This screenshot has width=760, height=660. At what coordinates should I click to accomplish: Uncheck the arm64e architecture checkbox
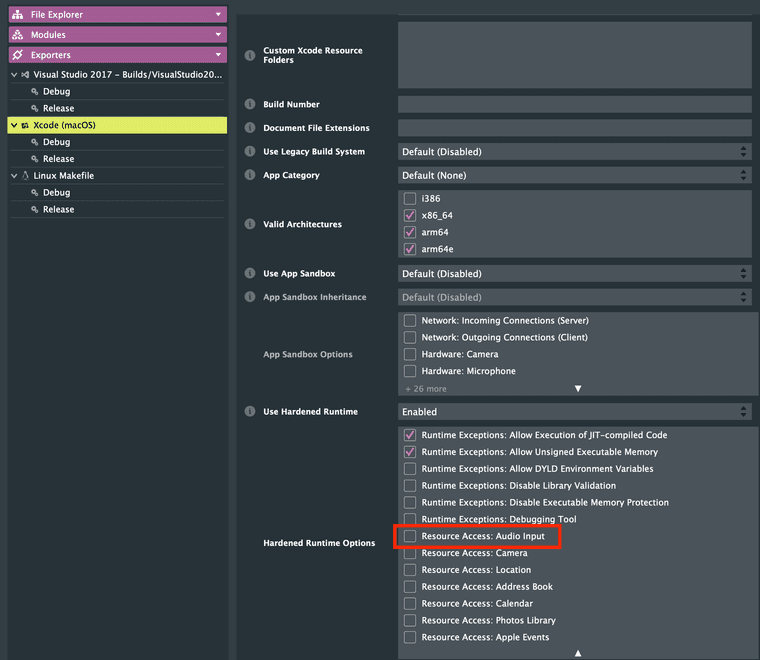coord(410,249)
